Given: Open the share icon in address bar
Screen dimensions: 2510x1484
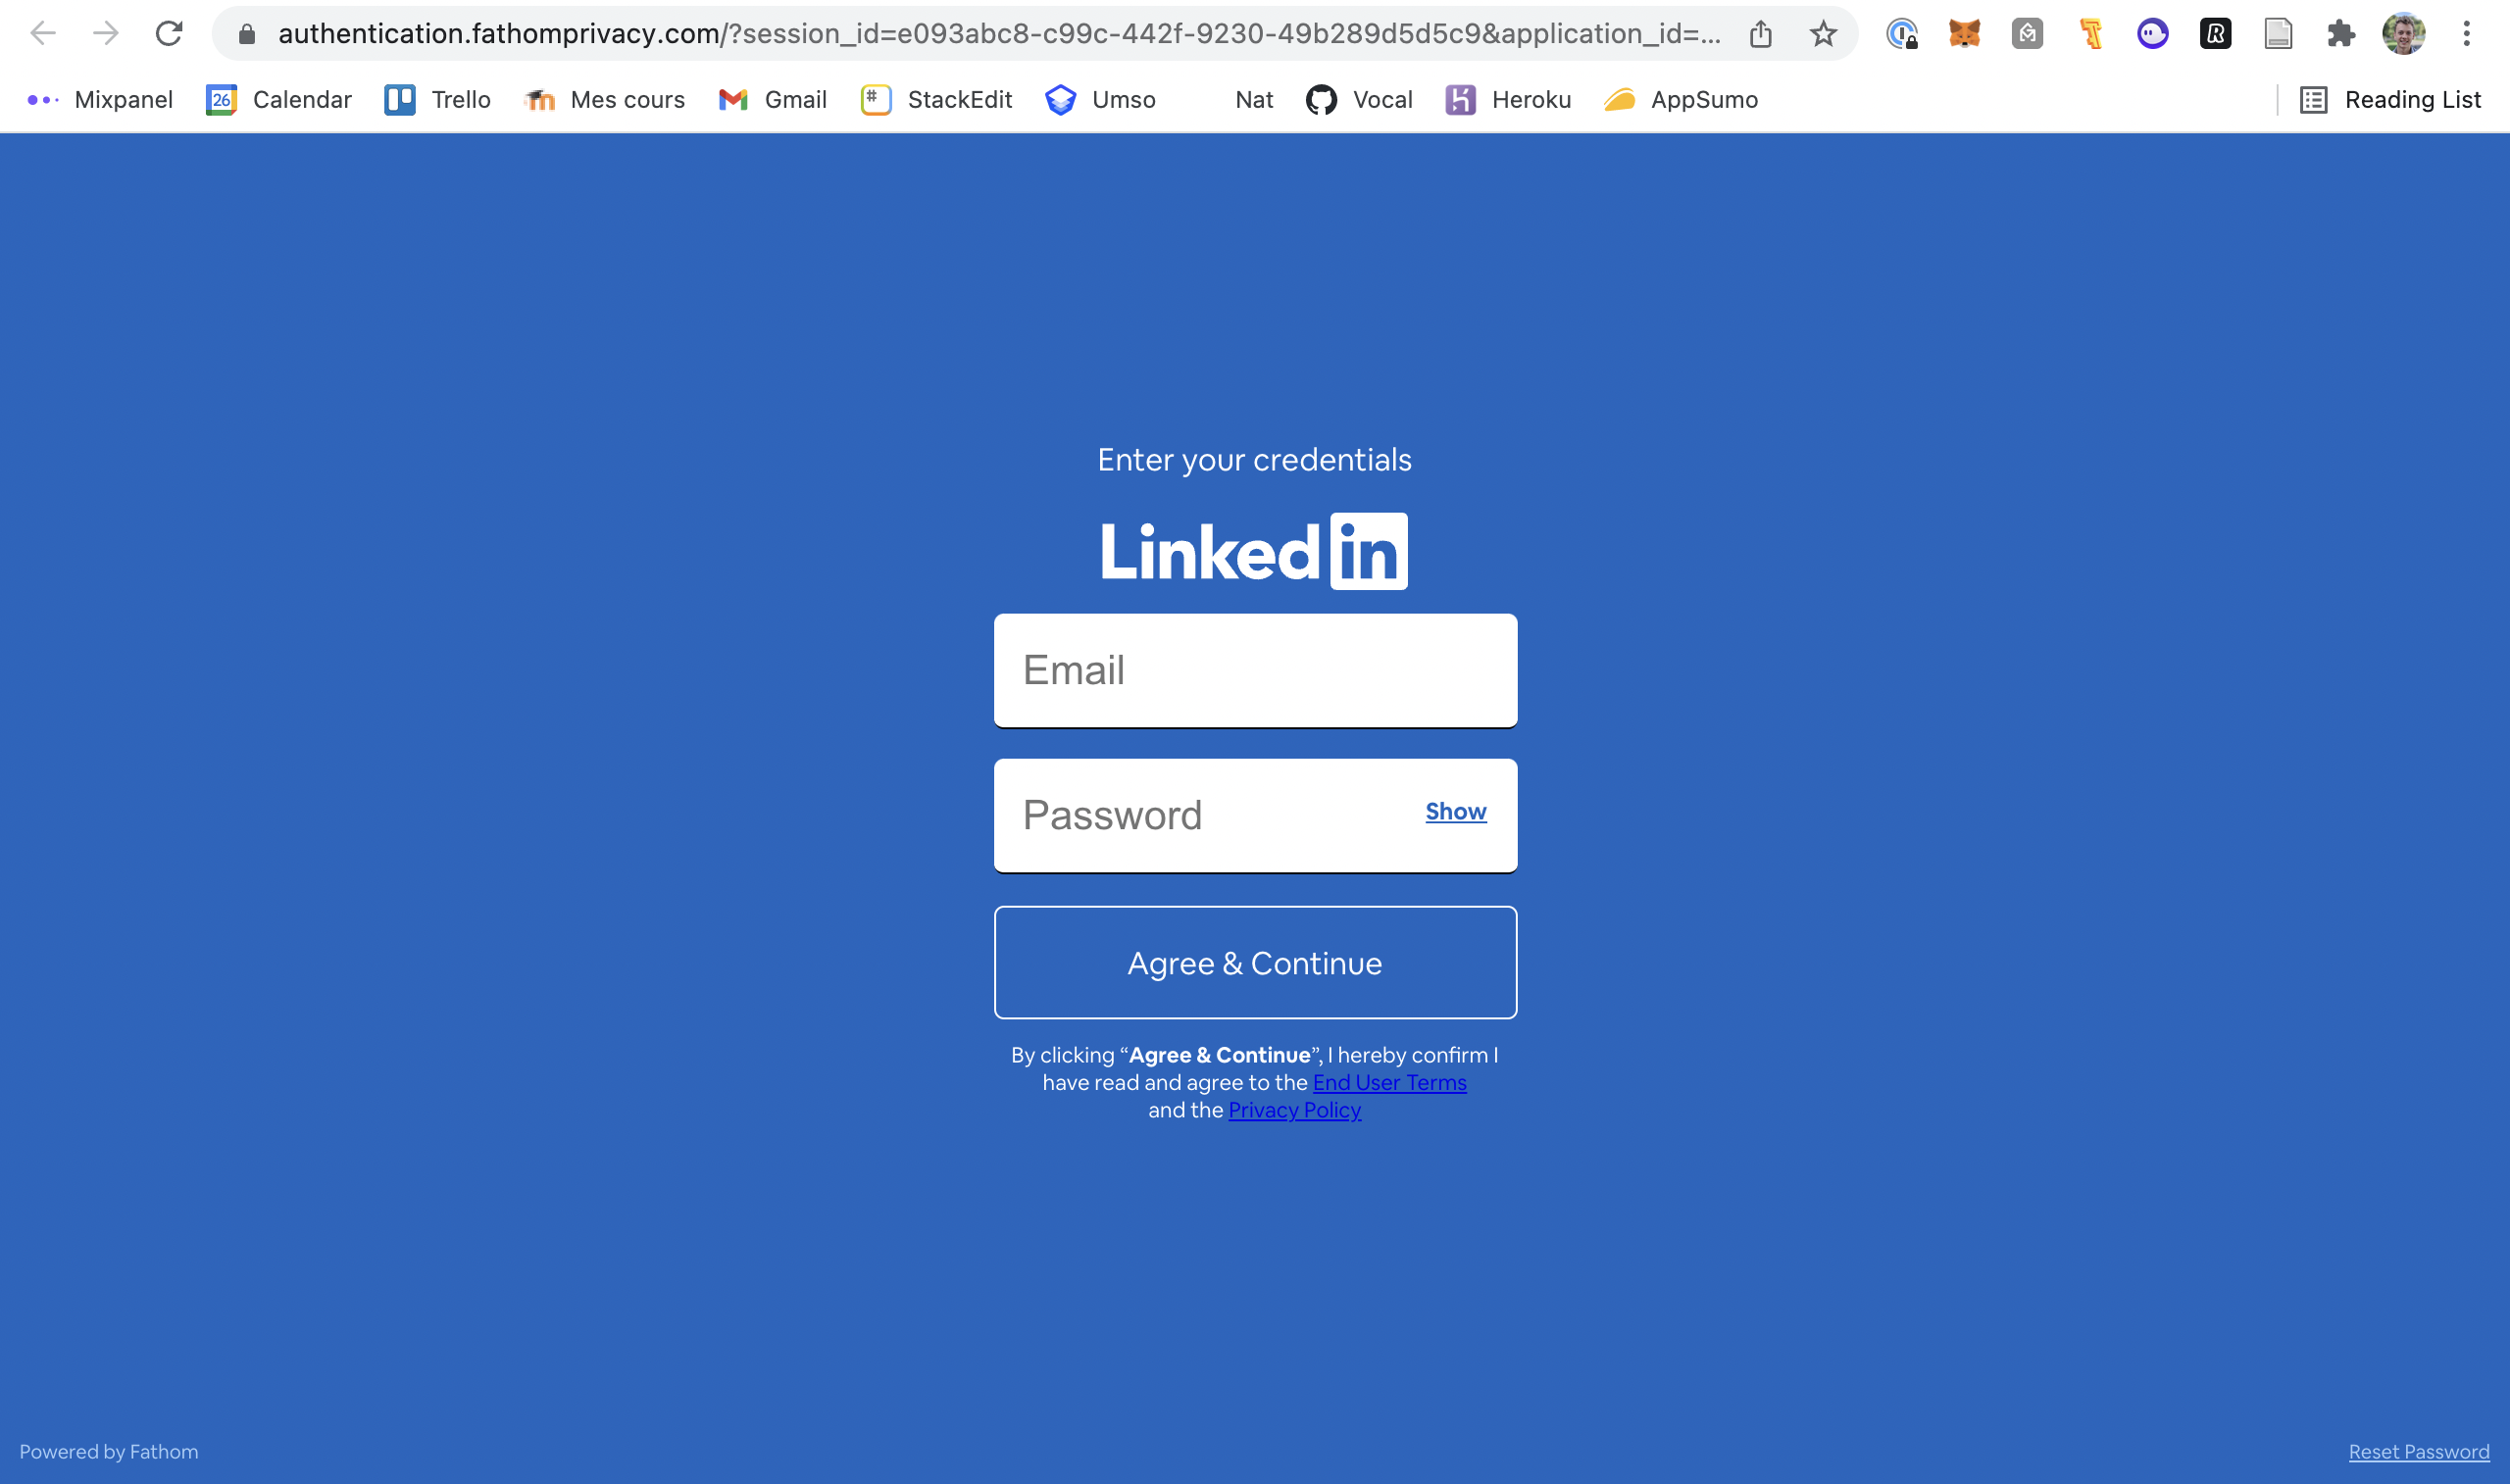Looking at the screenshot, I should coord(1760,33).
